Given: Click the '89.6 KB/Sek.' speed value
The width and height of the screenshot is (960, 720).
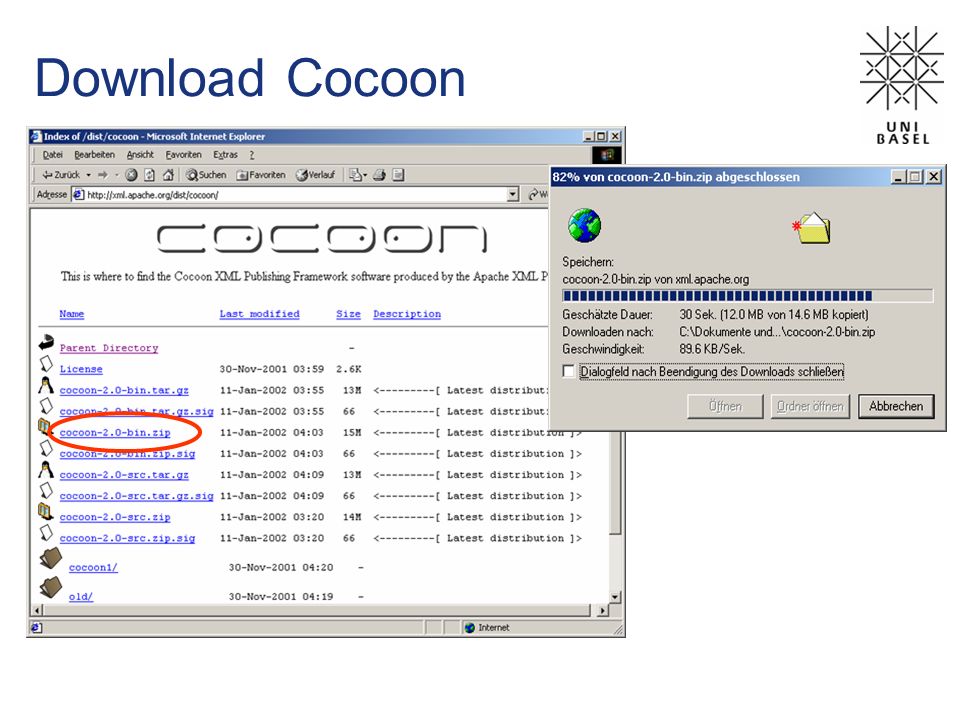Looking at the screenshot, I should coord(712,349).
